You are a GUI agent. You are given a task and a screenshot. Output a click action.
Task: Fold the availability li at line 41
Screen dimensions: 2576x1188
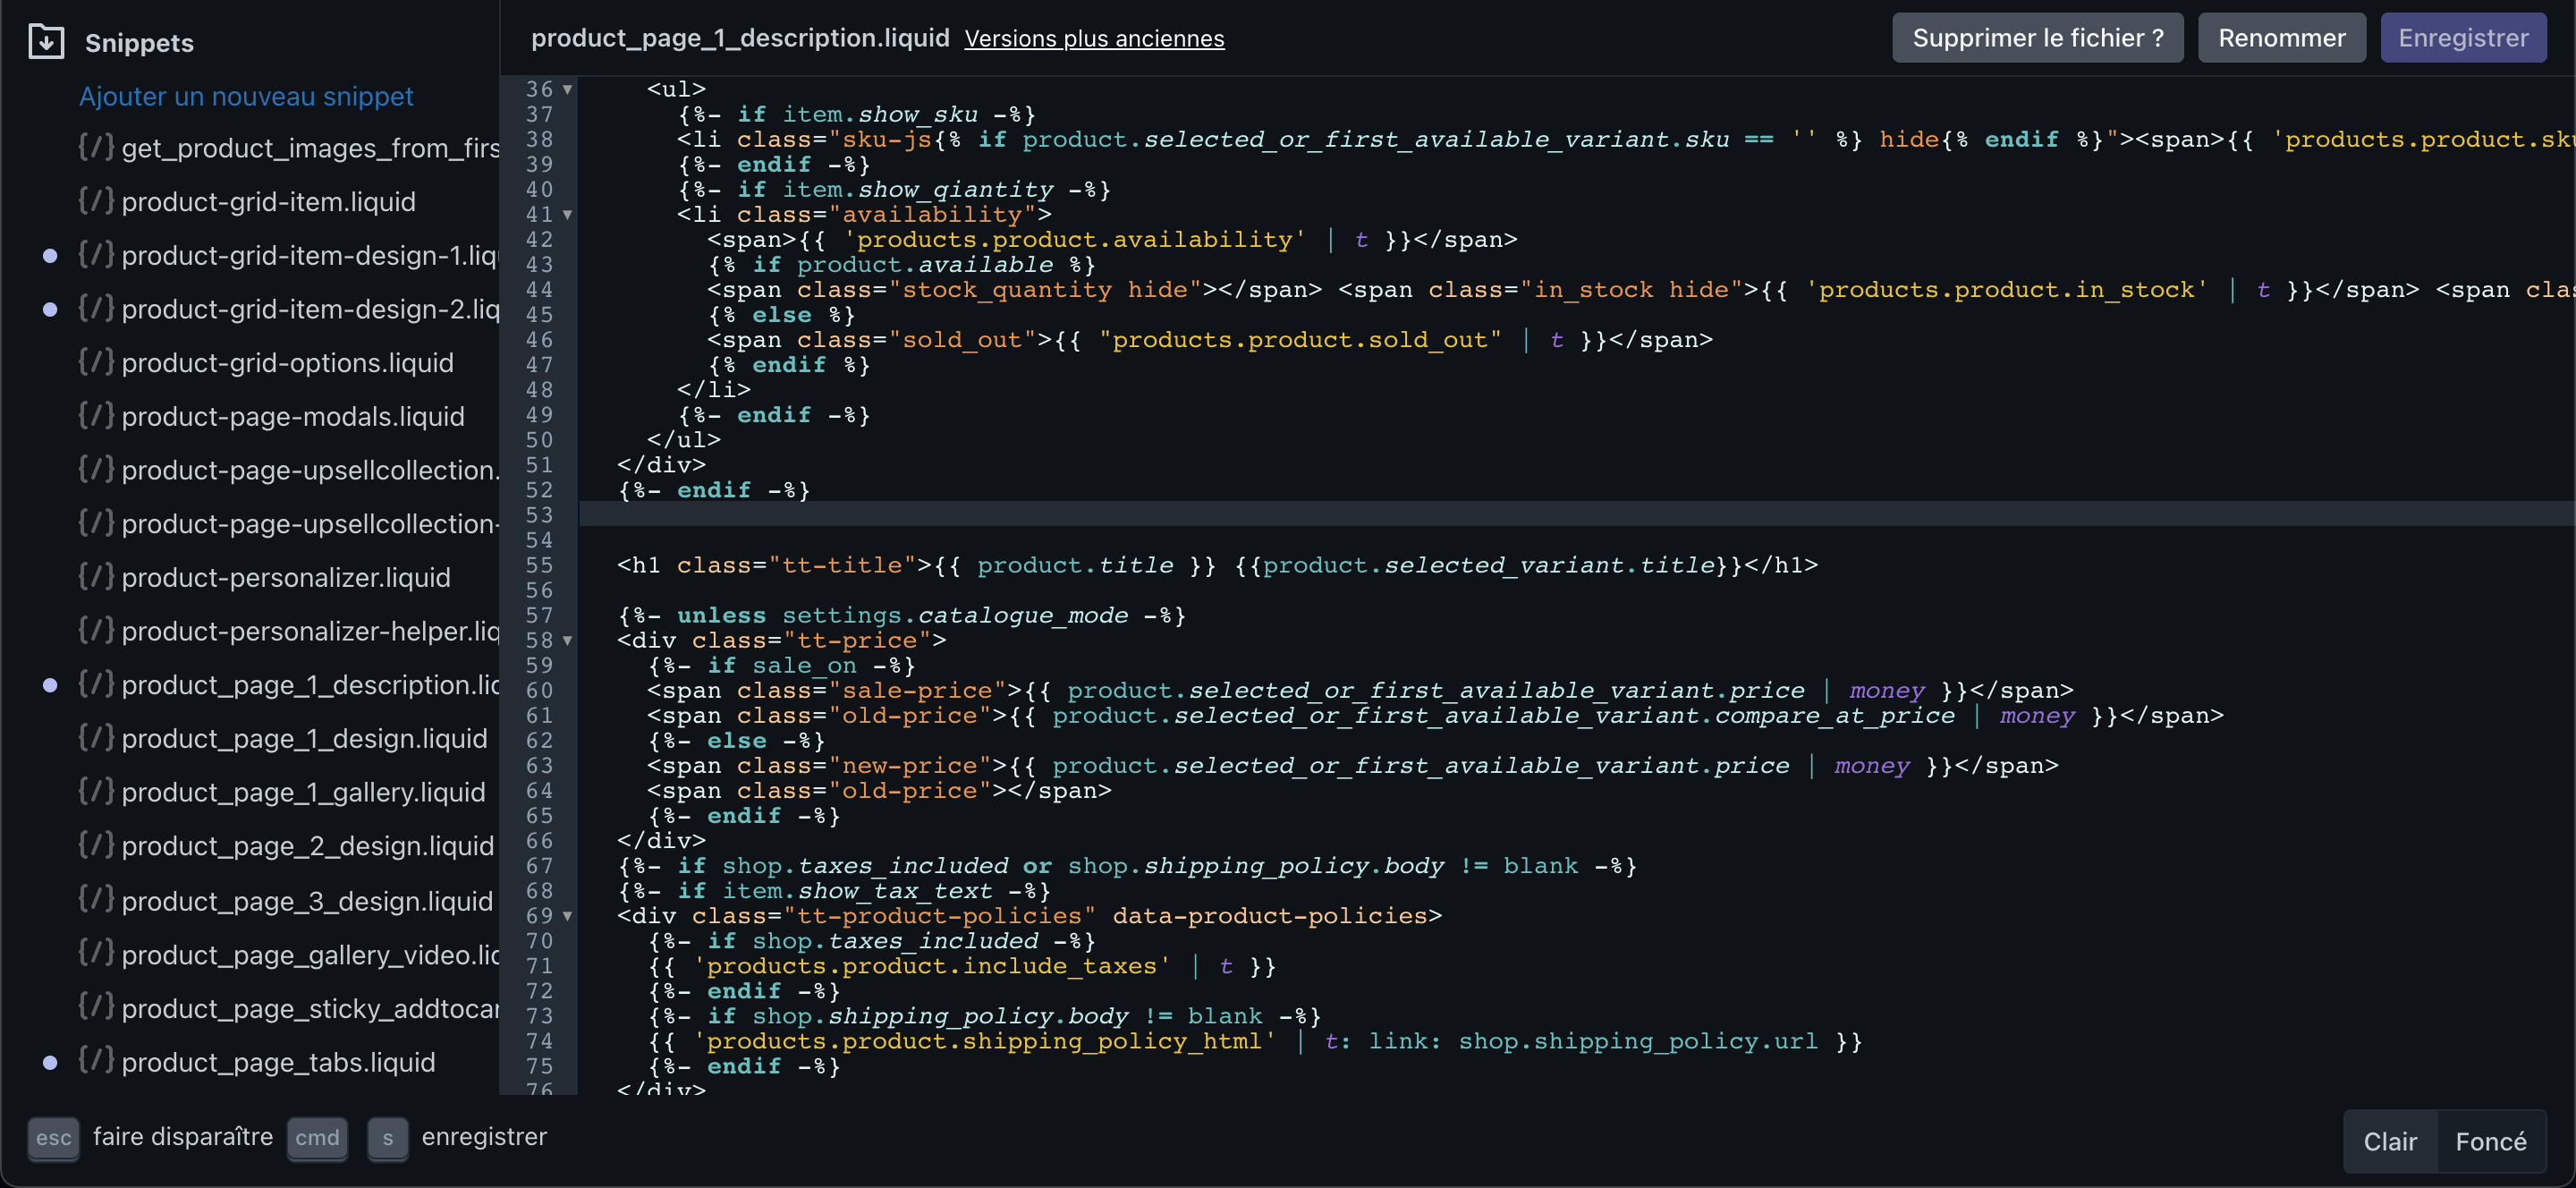[x=567, y=214]
